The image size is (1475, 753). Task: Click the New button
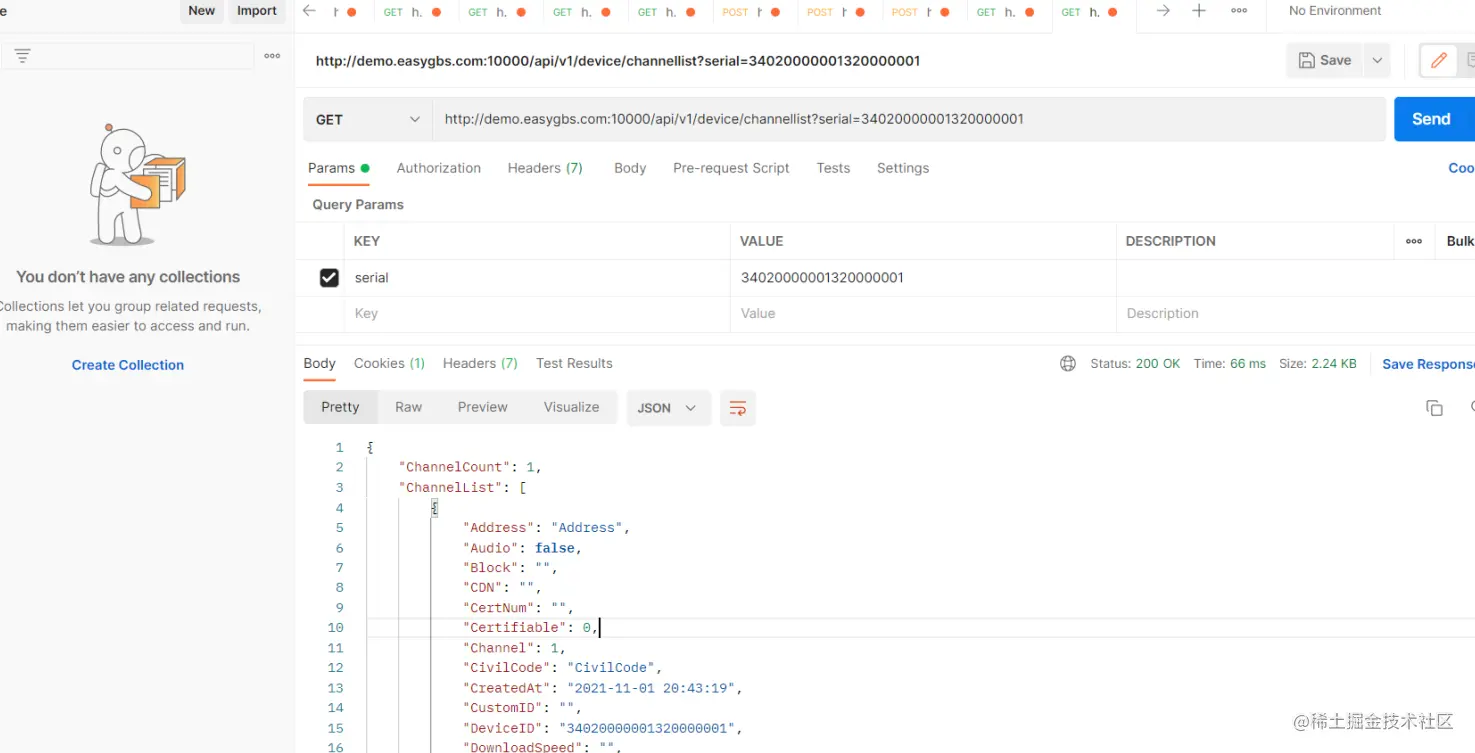(202, 11)
